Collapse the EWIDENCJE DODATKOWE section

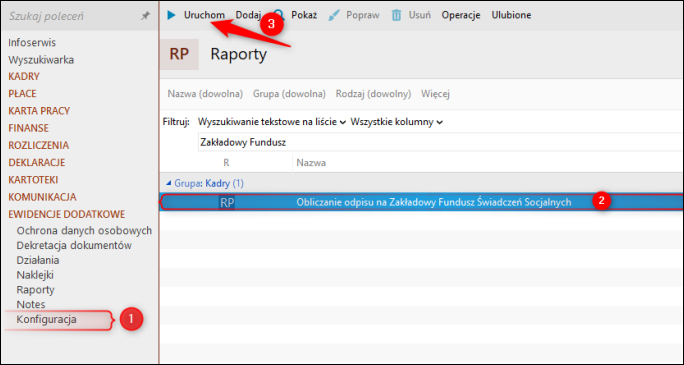click(66, 214)
